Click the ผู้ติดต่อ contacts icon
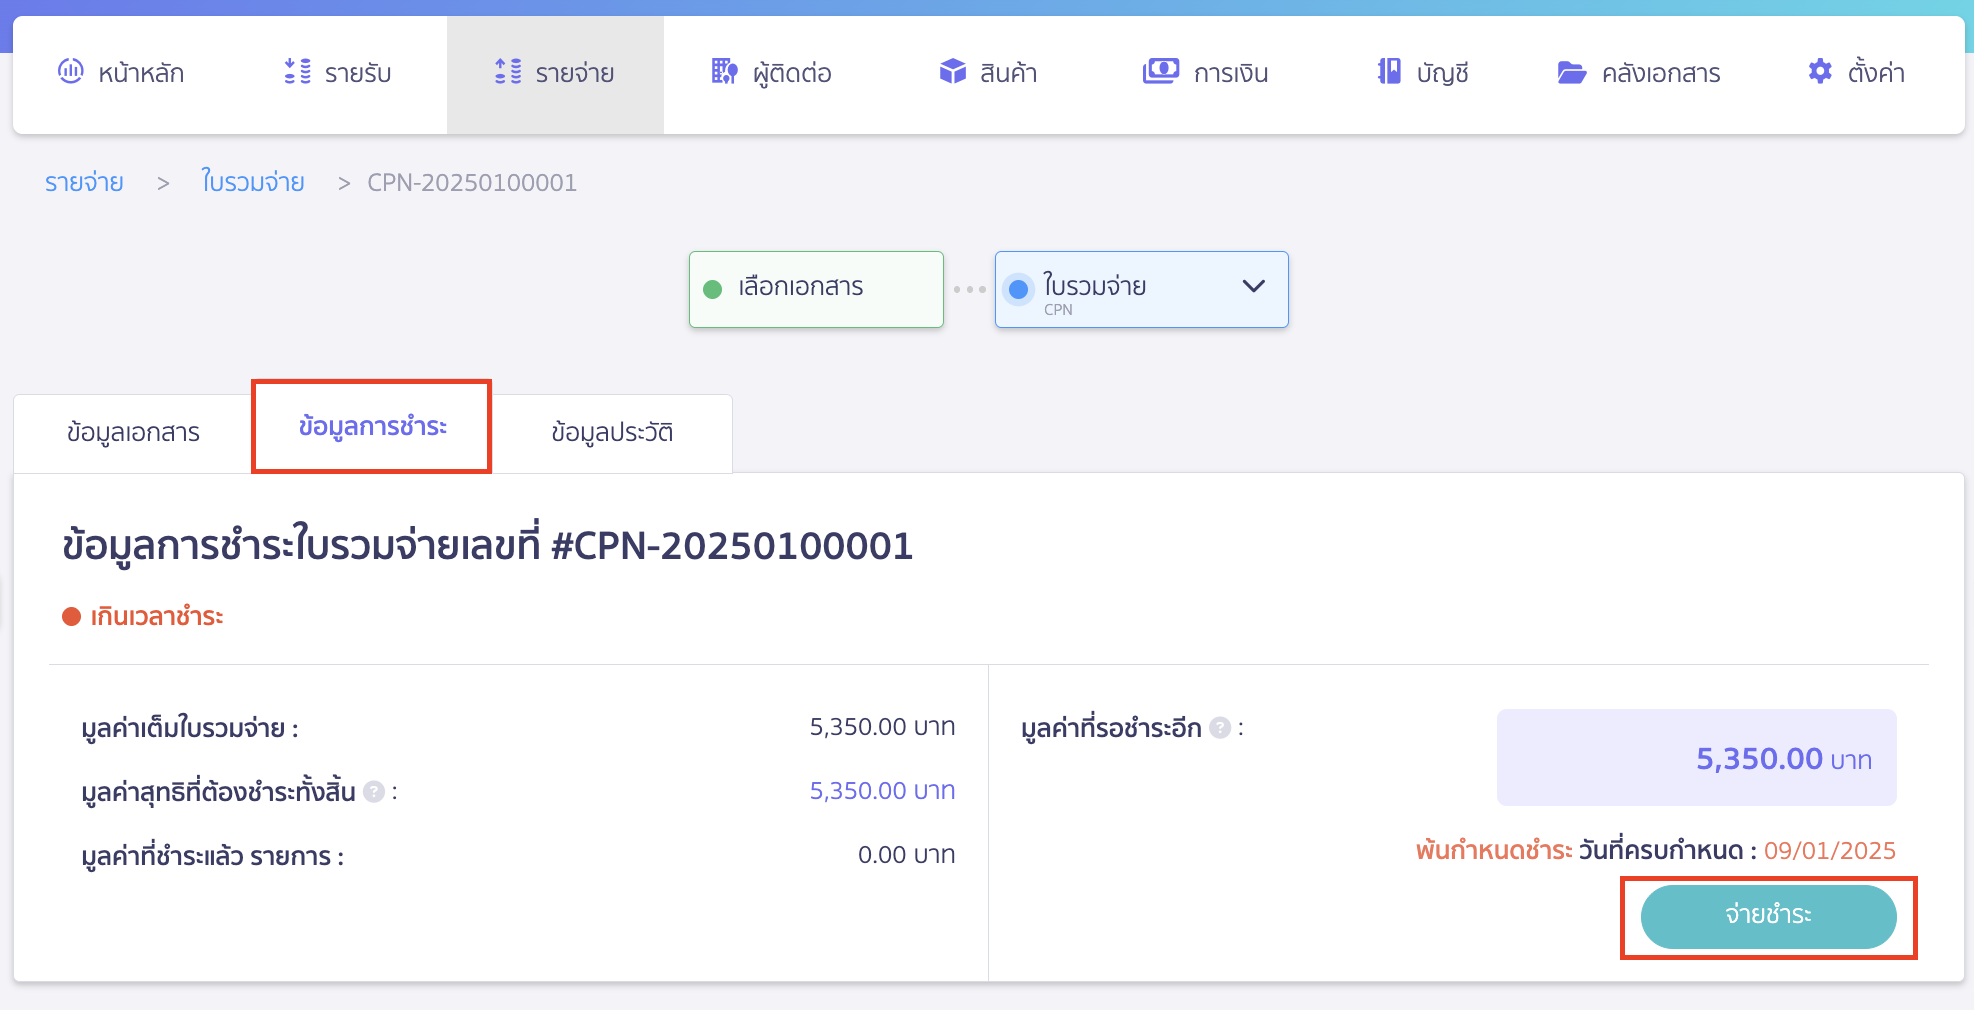This screenshot has width=1974, height=1010. pyautogui.click(x=723, y=71)
